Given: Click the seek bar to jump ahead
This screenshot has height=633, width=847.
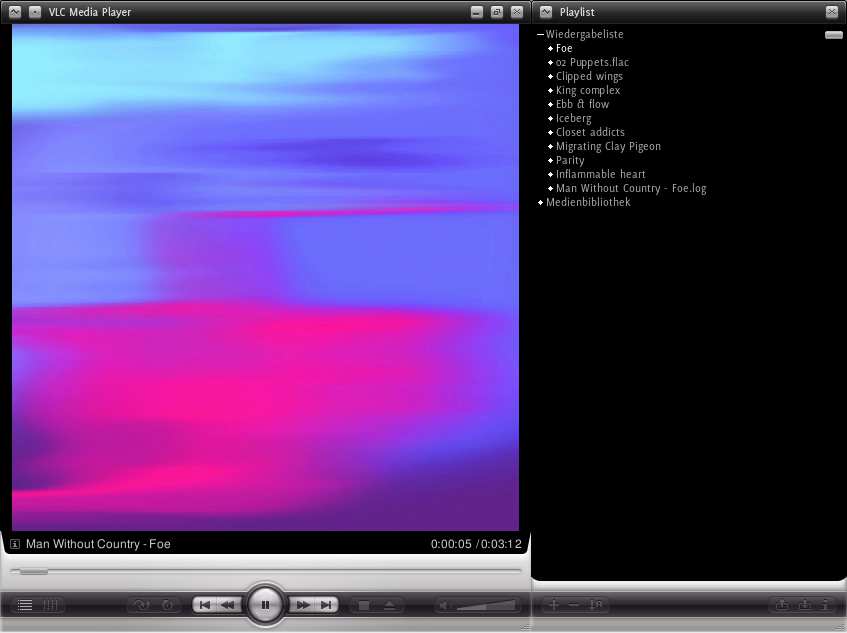Looking at the screenshot, I should click(x=300, y=571).
